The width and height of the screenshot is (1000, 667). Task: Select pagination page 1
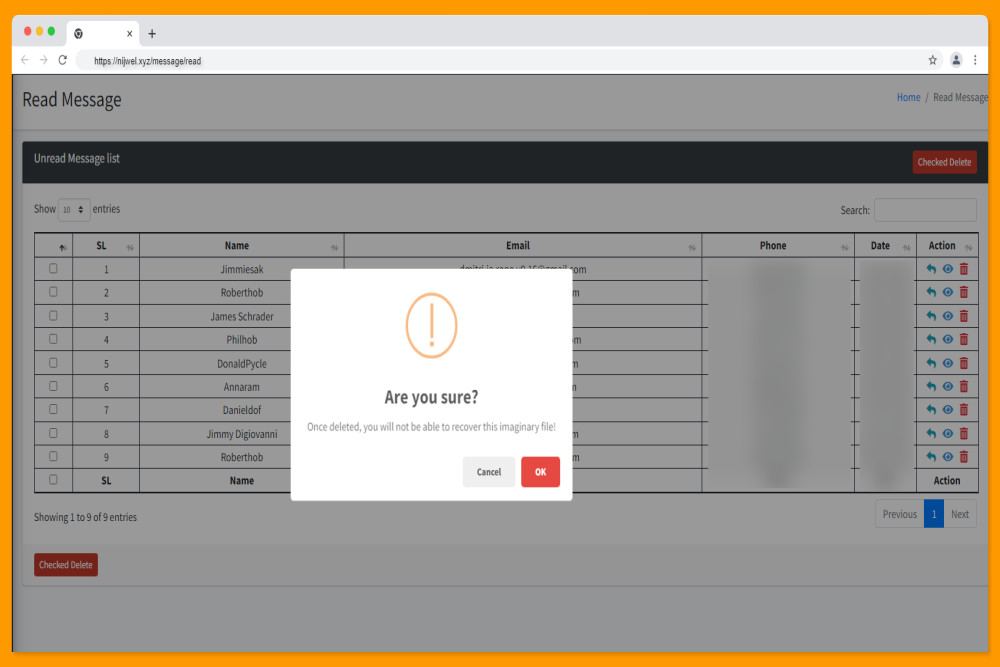click(x=934, y=514)
